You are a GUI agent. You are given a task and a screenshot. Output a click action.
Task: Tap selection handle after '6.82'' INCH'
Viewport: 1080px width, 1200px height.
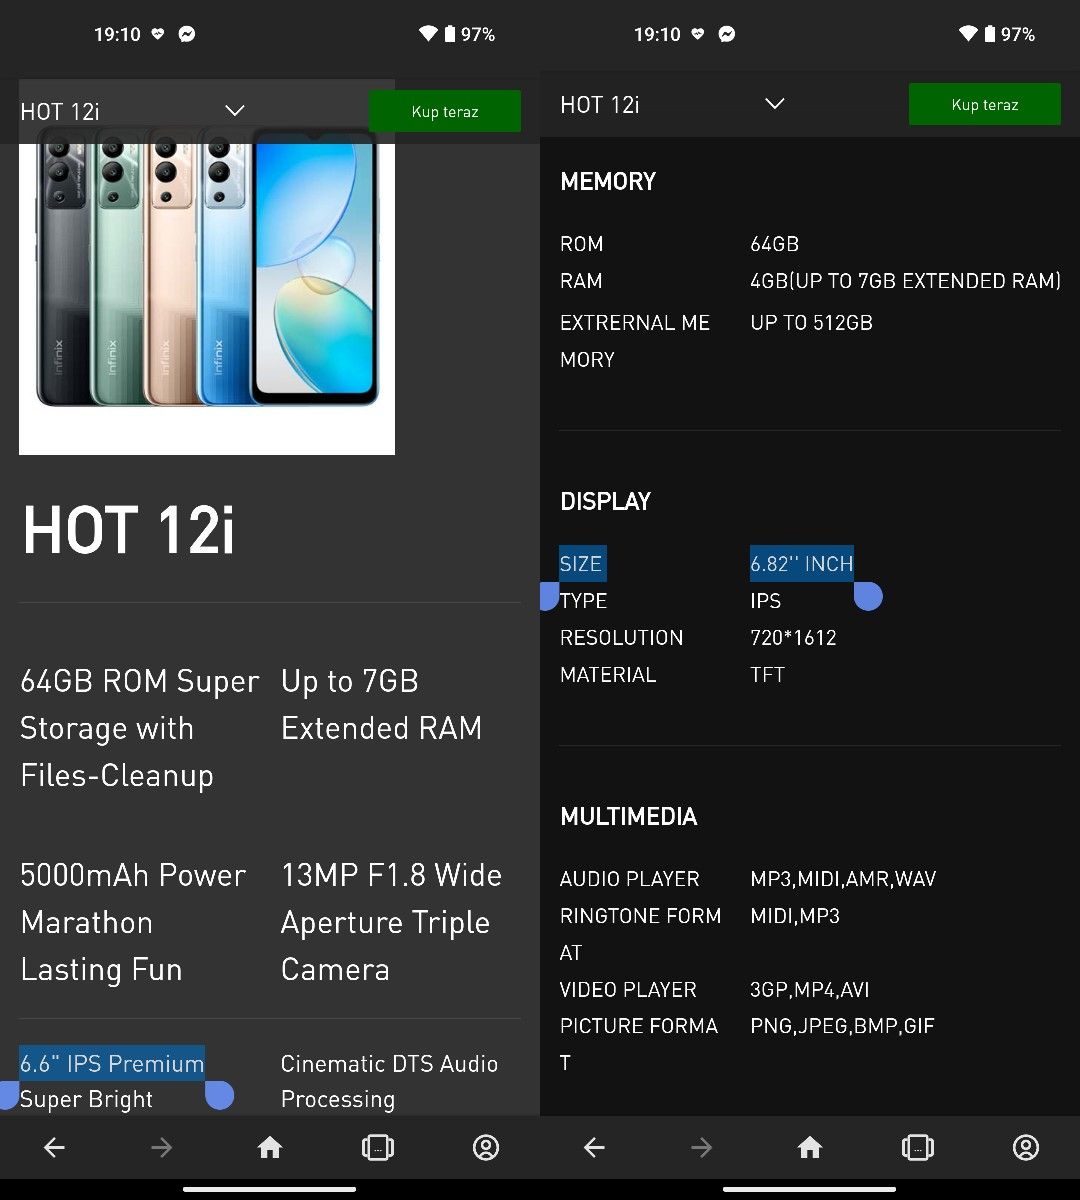click(x=868, y=597)
